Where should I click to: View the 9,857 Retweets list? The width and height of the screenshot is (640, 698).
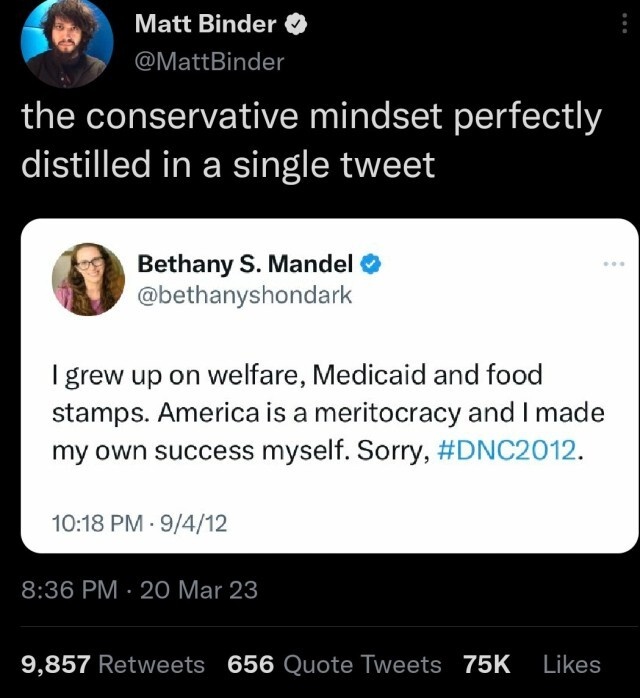coord(113,665)
